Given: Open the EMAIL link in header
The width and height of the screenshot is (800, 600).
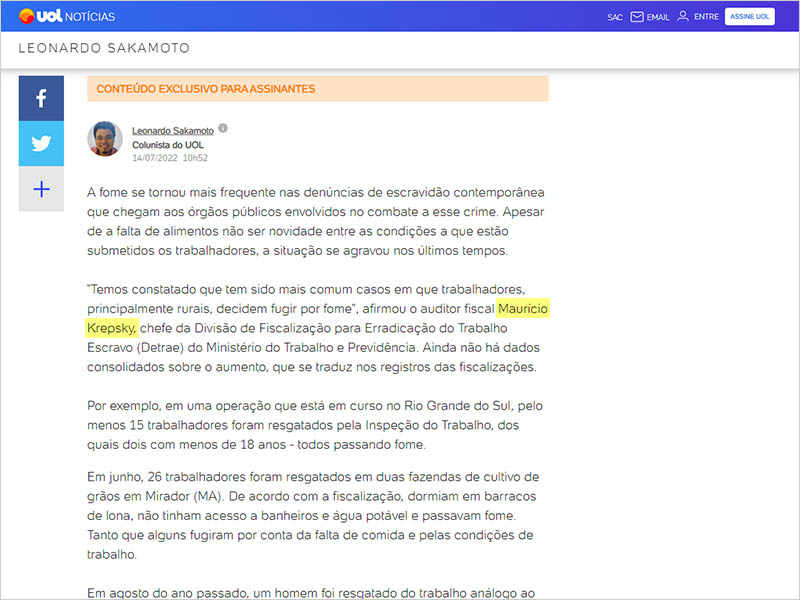Looking at the screenshot, I should pos(657,17).
